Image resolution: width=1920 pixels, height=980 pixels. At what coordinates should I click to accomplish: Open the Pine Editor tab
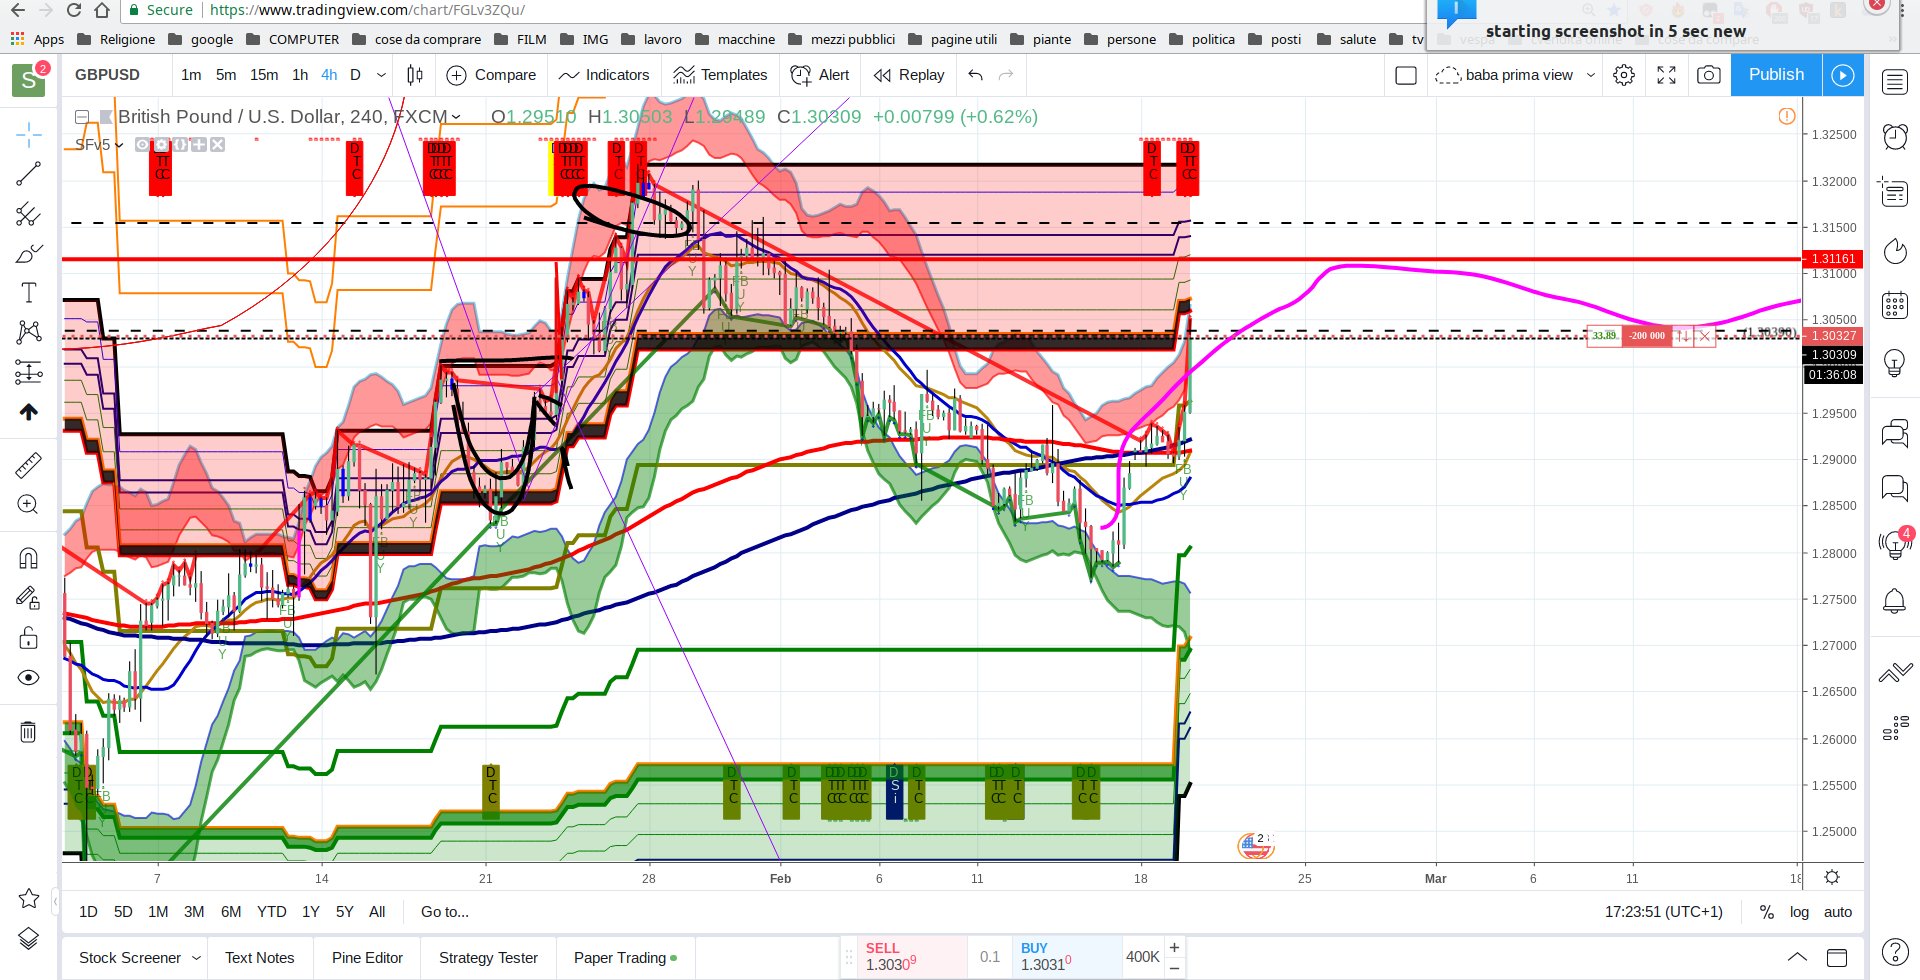click(367, 958)
